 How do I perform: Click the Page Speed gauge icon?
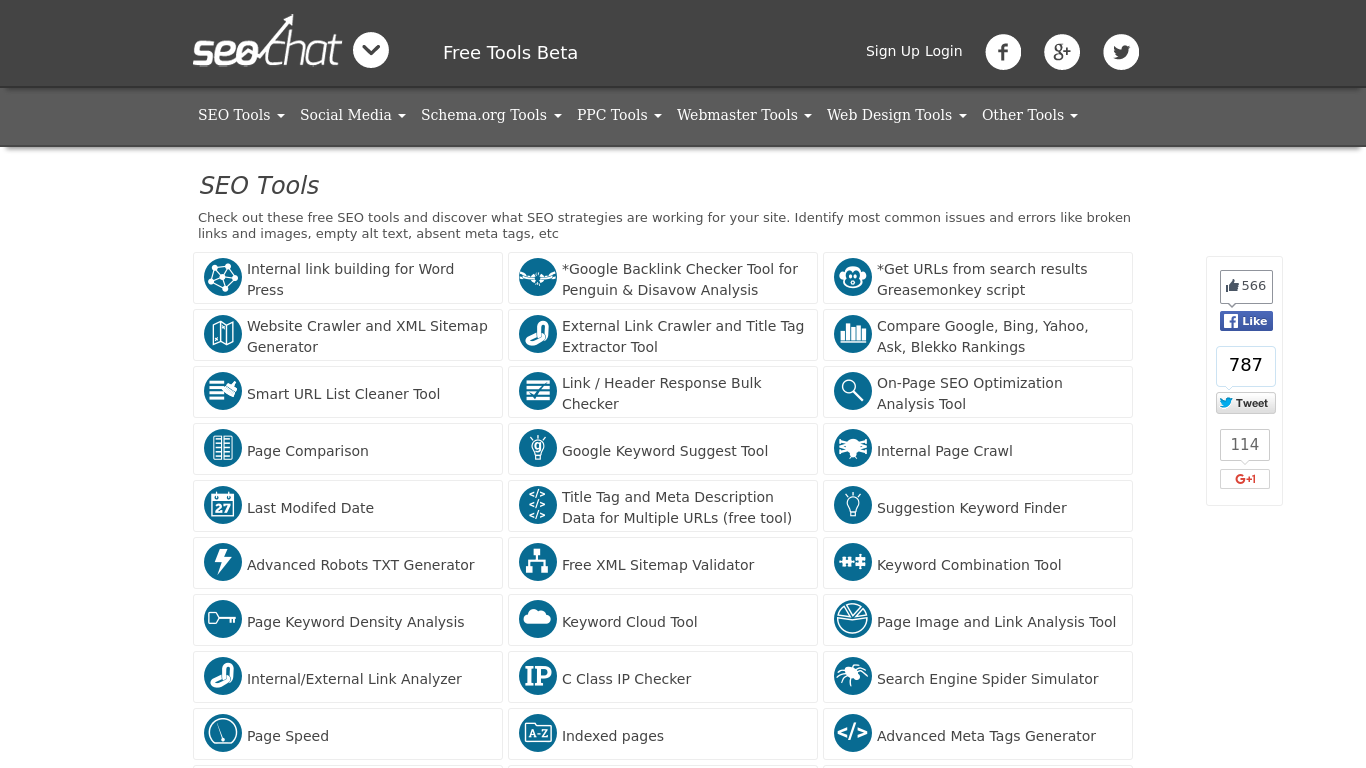click(x=223, y=733)
